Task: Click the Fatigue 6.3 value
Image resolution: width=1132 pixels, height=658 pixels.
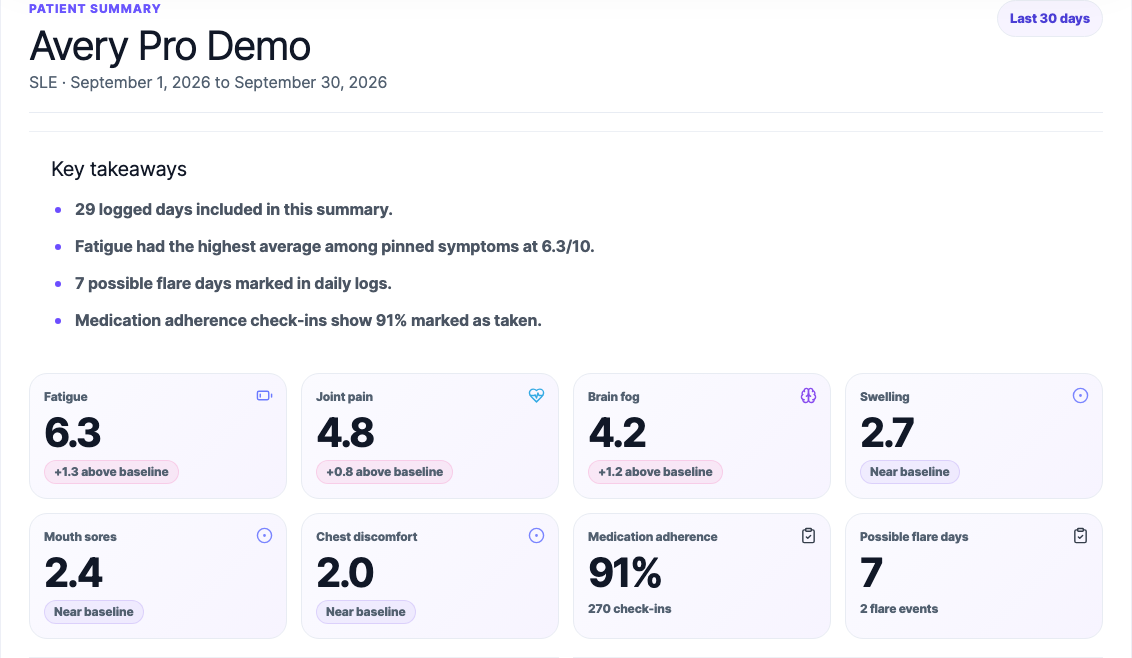Action: click(x=72, y=433)
